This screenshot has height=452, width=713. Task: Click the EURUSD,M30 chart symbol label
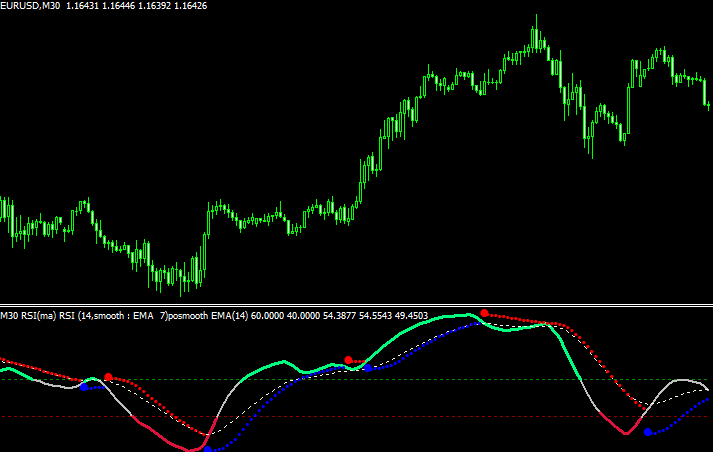[30, 6]
